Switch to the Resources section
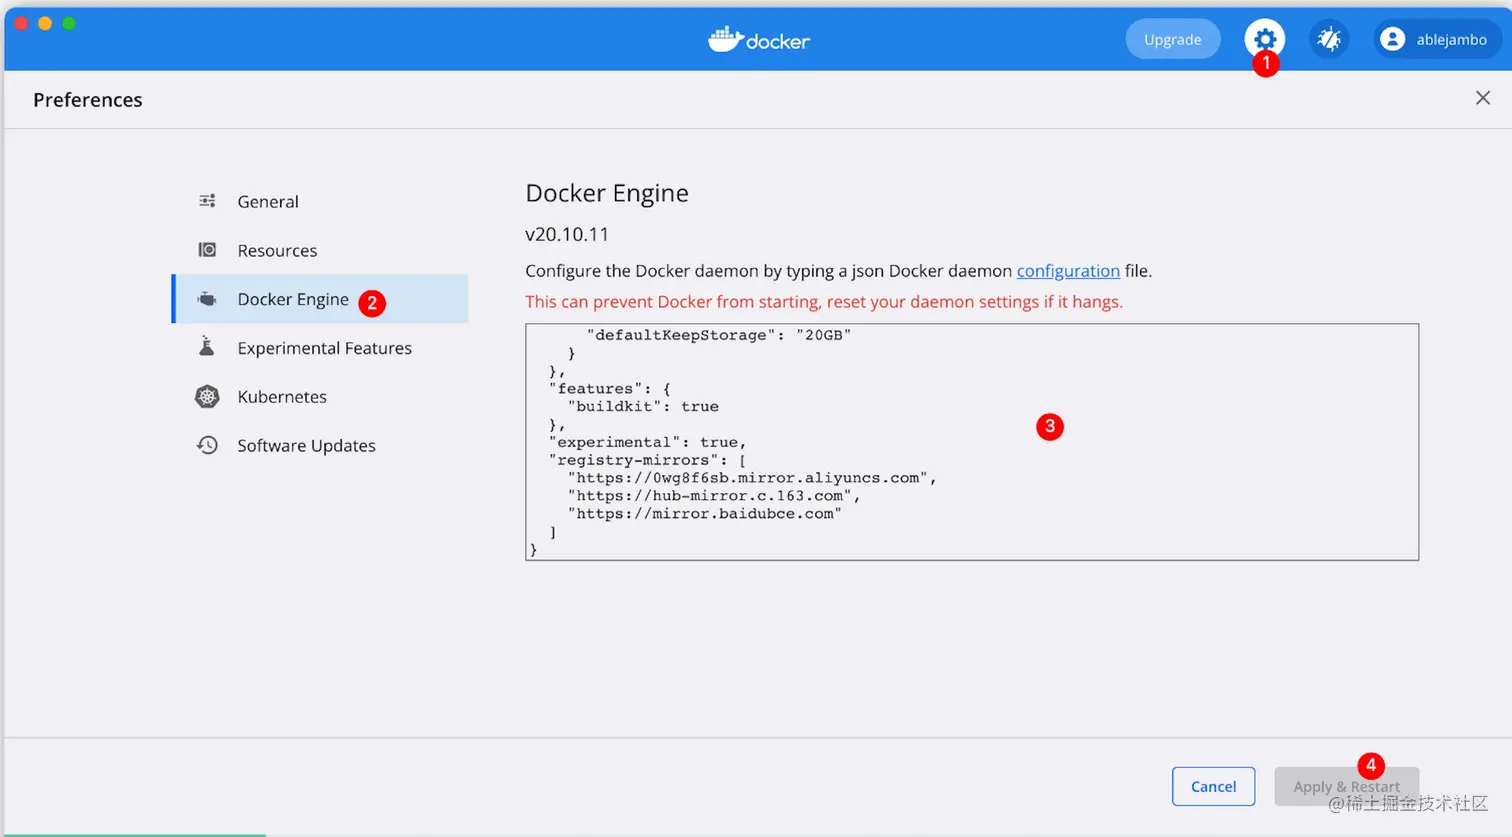Image resolution: width=1512 pixels, height=837 pixels. pos(320,250)
